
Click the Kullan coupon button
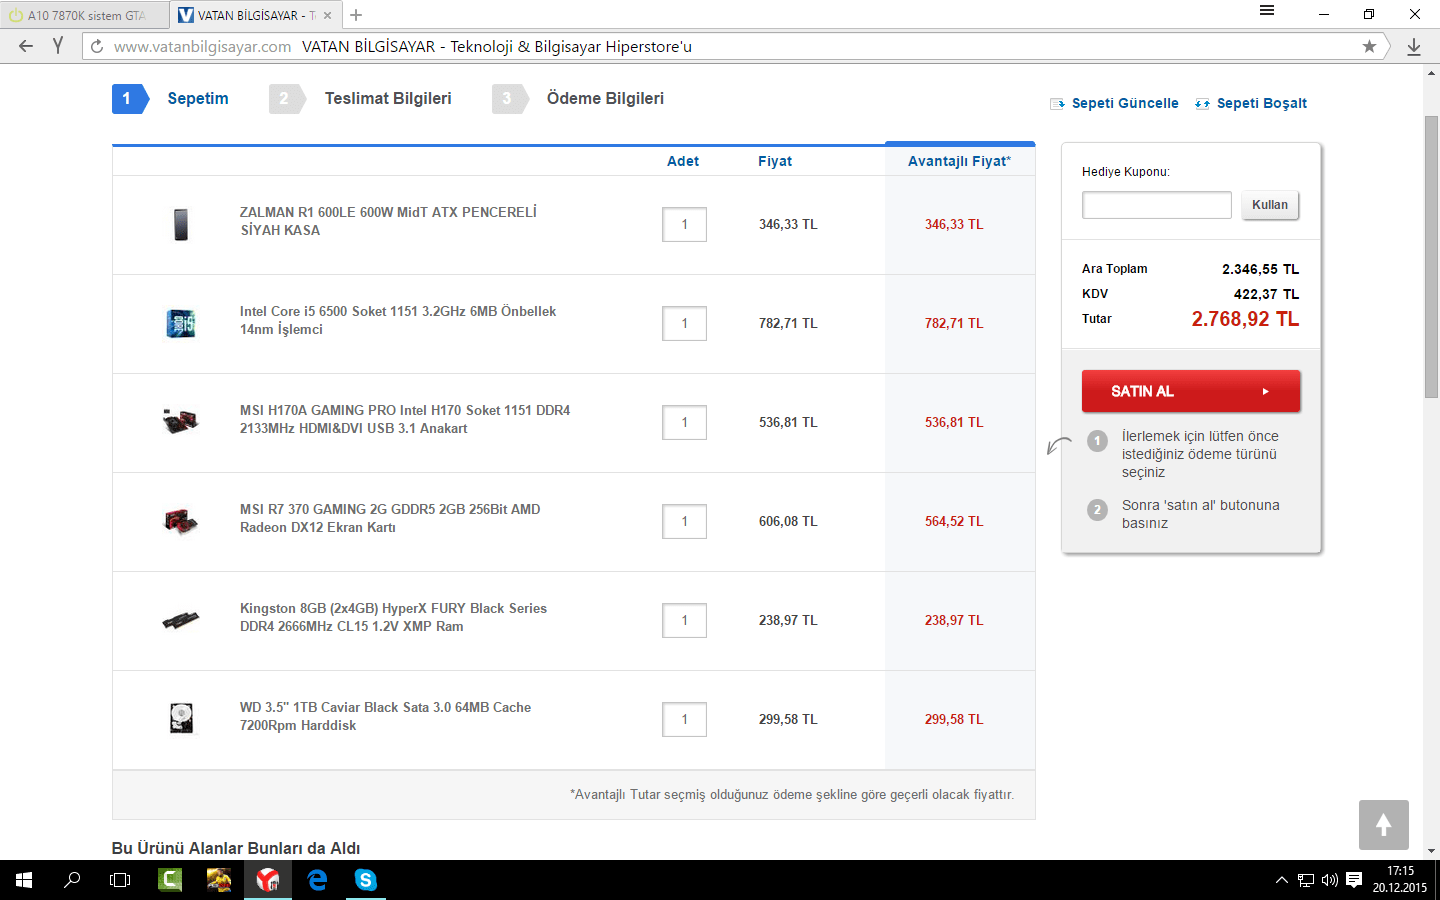point(1270,205)
